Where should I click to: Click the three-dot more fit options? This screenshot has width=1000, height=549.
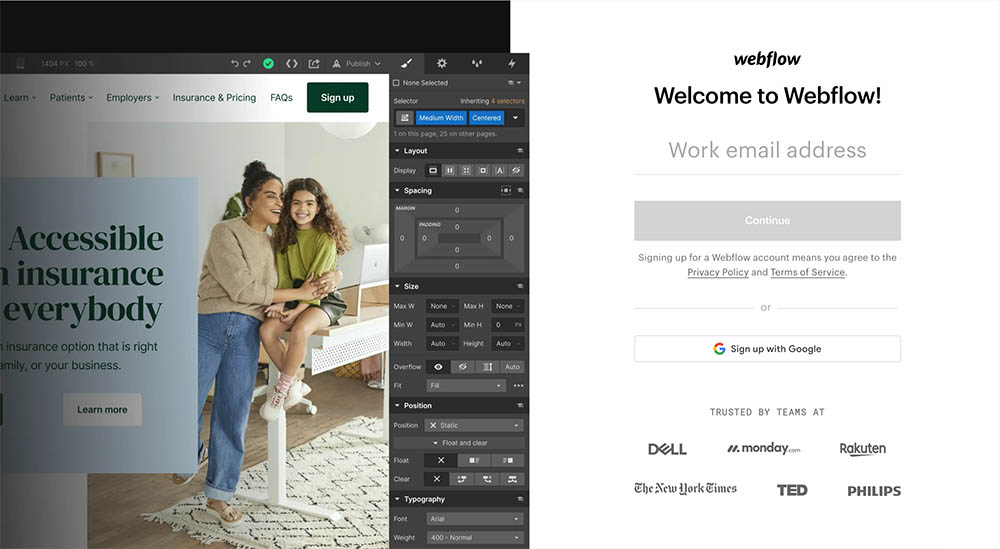(x=518, y=386)
